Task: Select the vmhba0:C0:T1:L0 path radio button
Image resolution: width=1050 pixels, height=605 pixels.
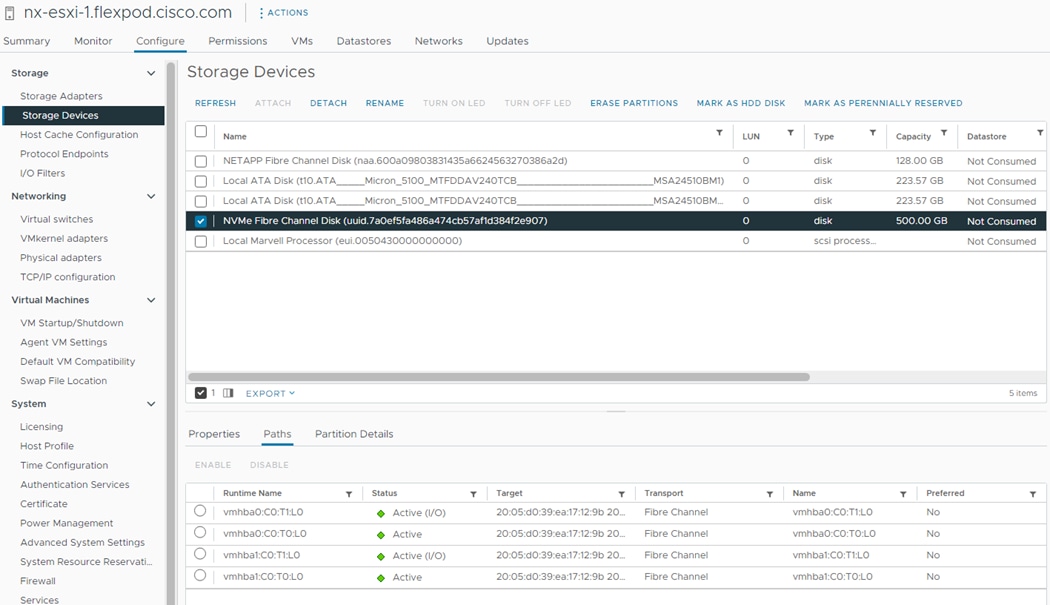Action: [200, 511]
